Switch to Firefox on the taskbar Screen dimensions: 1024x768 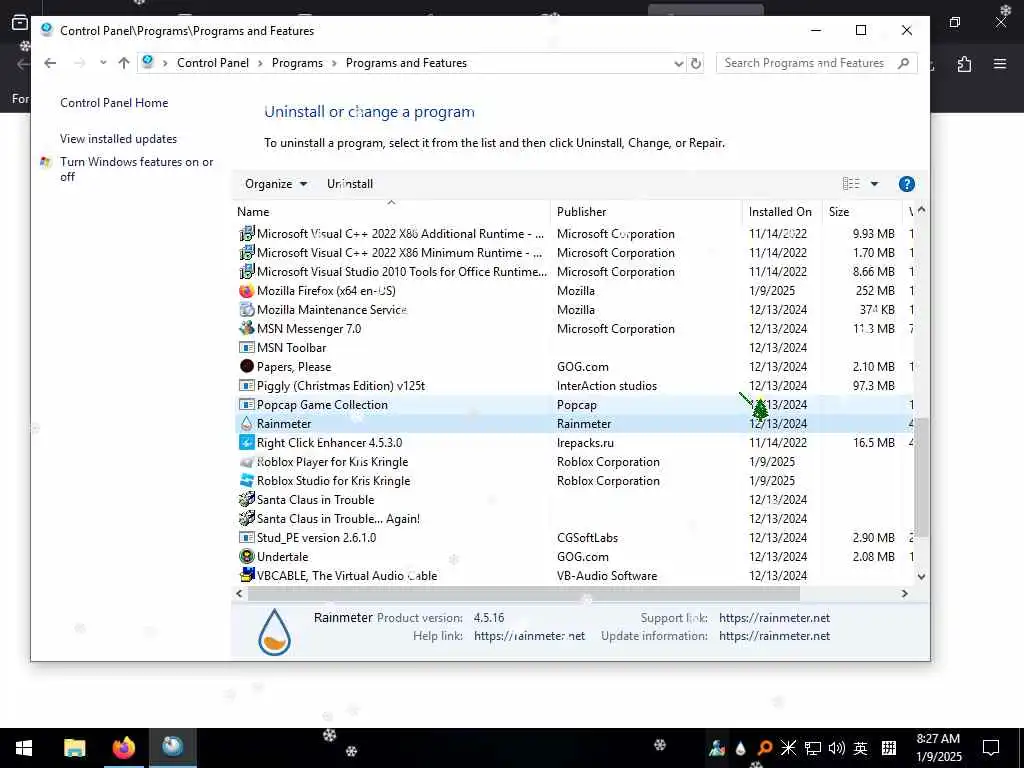pyautogui.click(x=123, y=748)
